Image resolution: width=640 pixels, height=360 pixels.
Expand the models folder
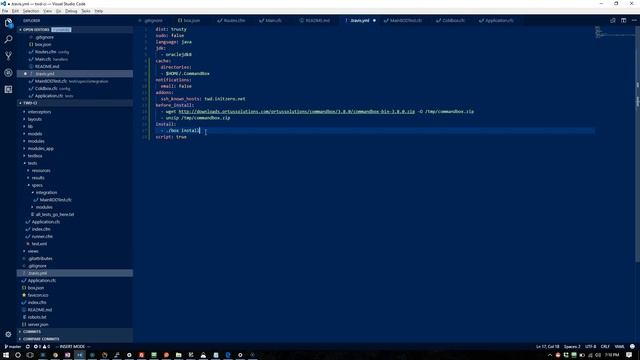[35, 134]
